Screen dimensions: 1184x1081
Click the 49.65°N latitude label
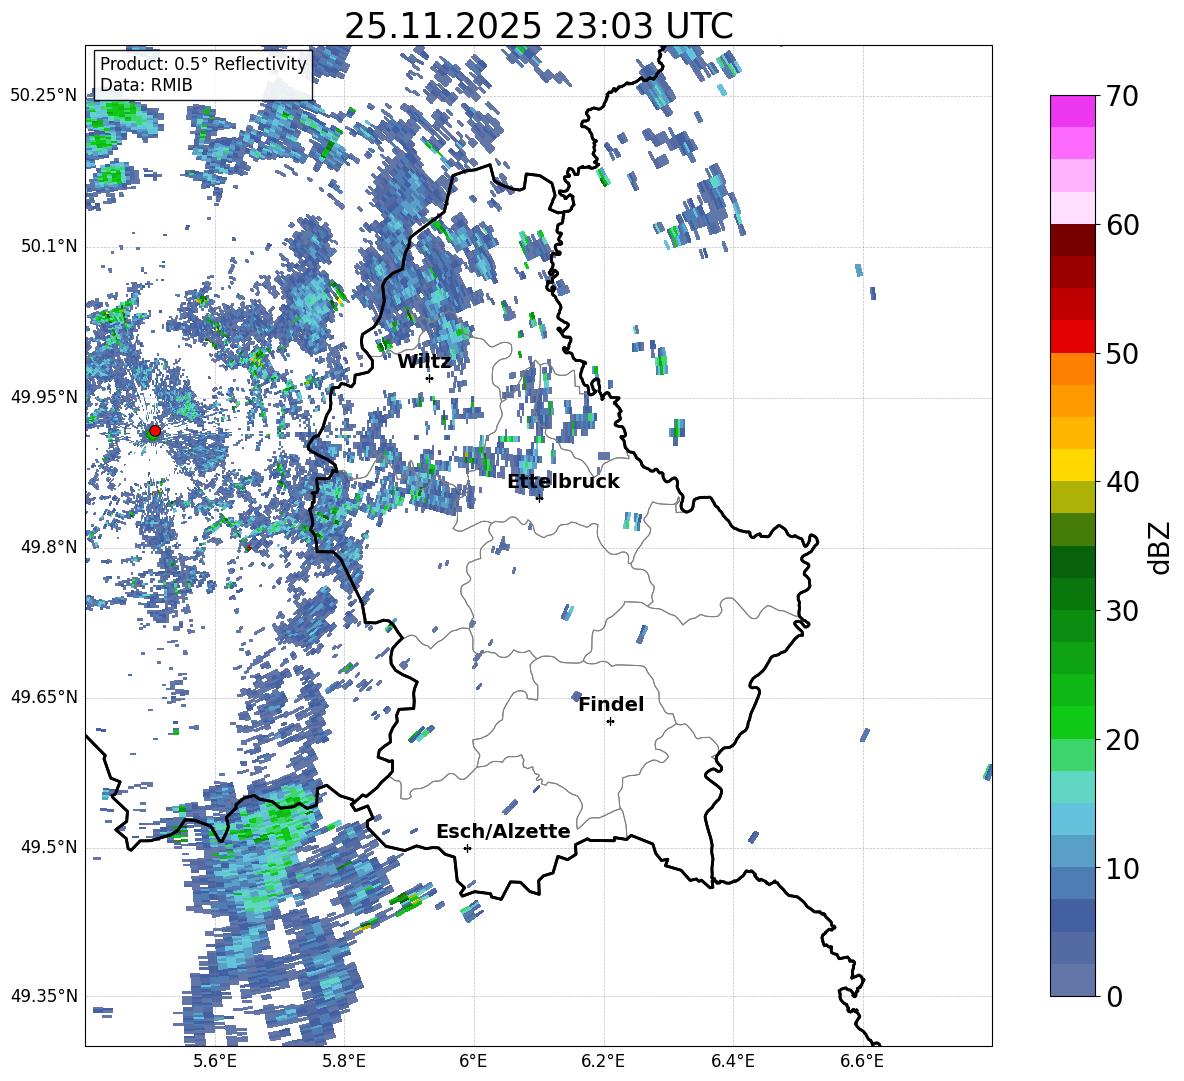[x=44, y=697]
